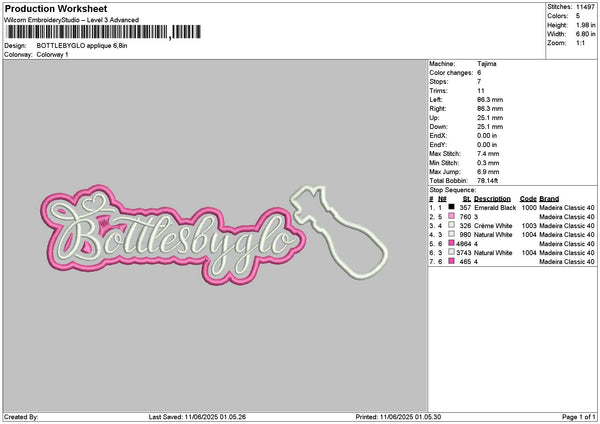Click the "Crème White" description
Screen dimensions: 600x424
coord(493,226)
